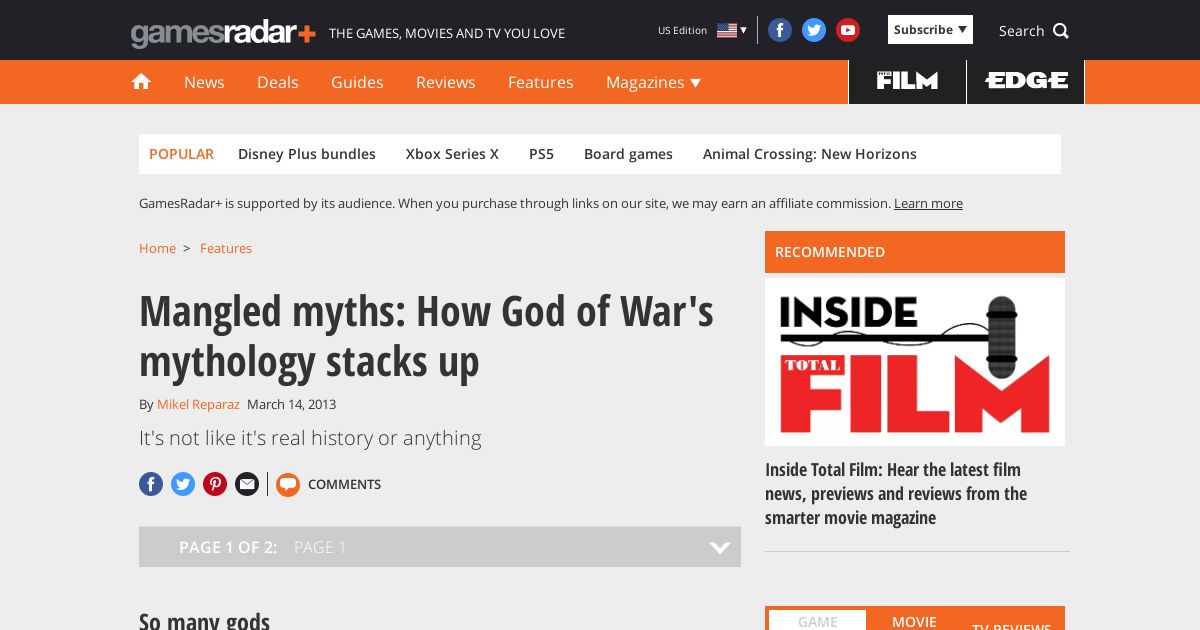
Task: Open the Features section
Action: coord(541,82)
